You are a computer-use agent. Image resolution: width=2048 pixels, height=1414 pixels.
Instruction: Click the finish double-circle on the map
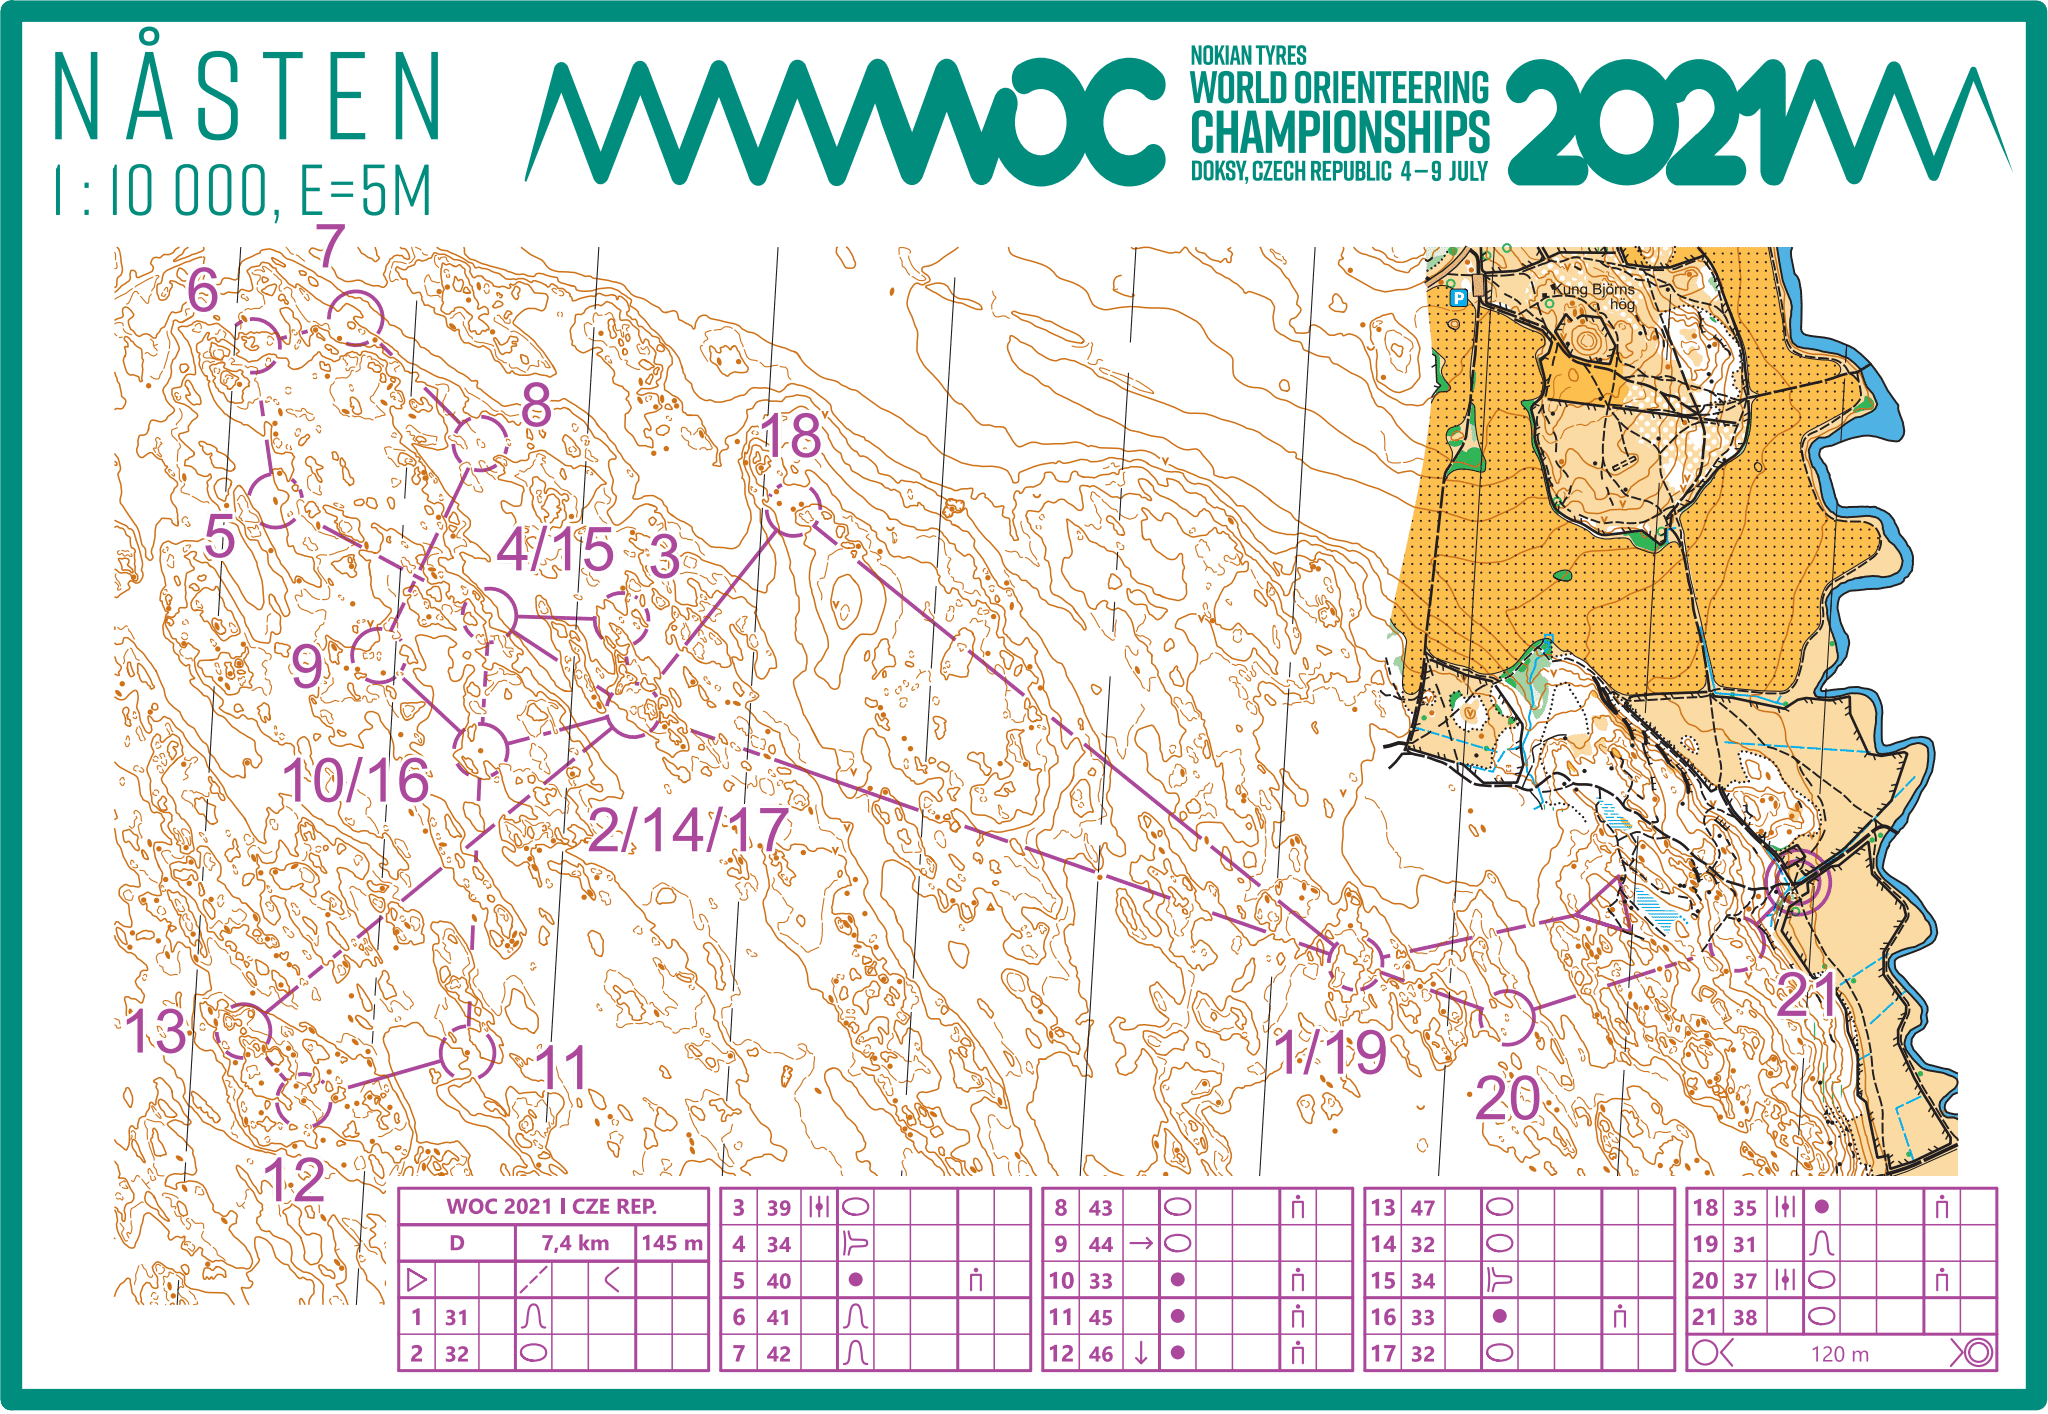click(x=1797, y=883)
